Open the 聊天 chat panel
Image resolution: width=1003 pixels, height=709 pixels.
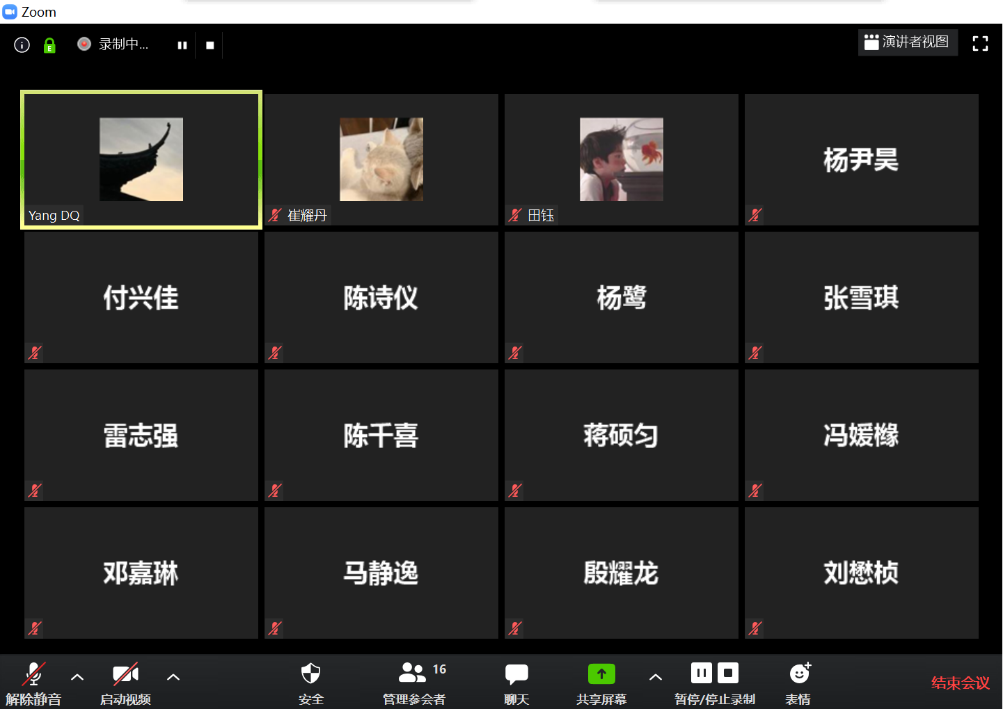click(516, 674)
